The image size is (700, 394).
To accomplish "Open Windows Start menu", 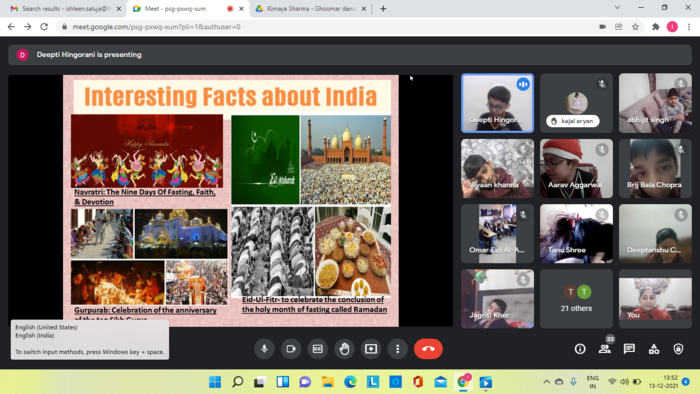I will (215, 382).
